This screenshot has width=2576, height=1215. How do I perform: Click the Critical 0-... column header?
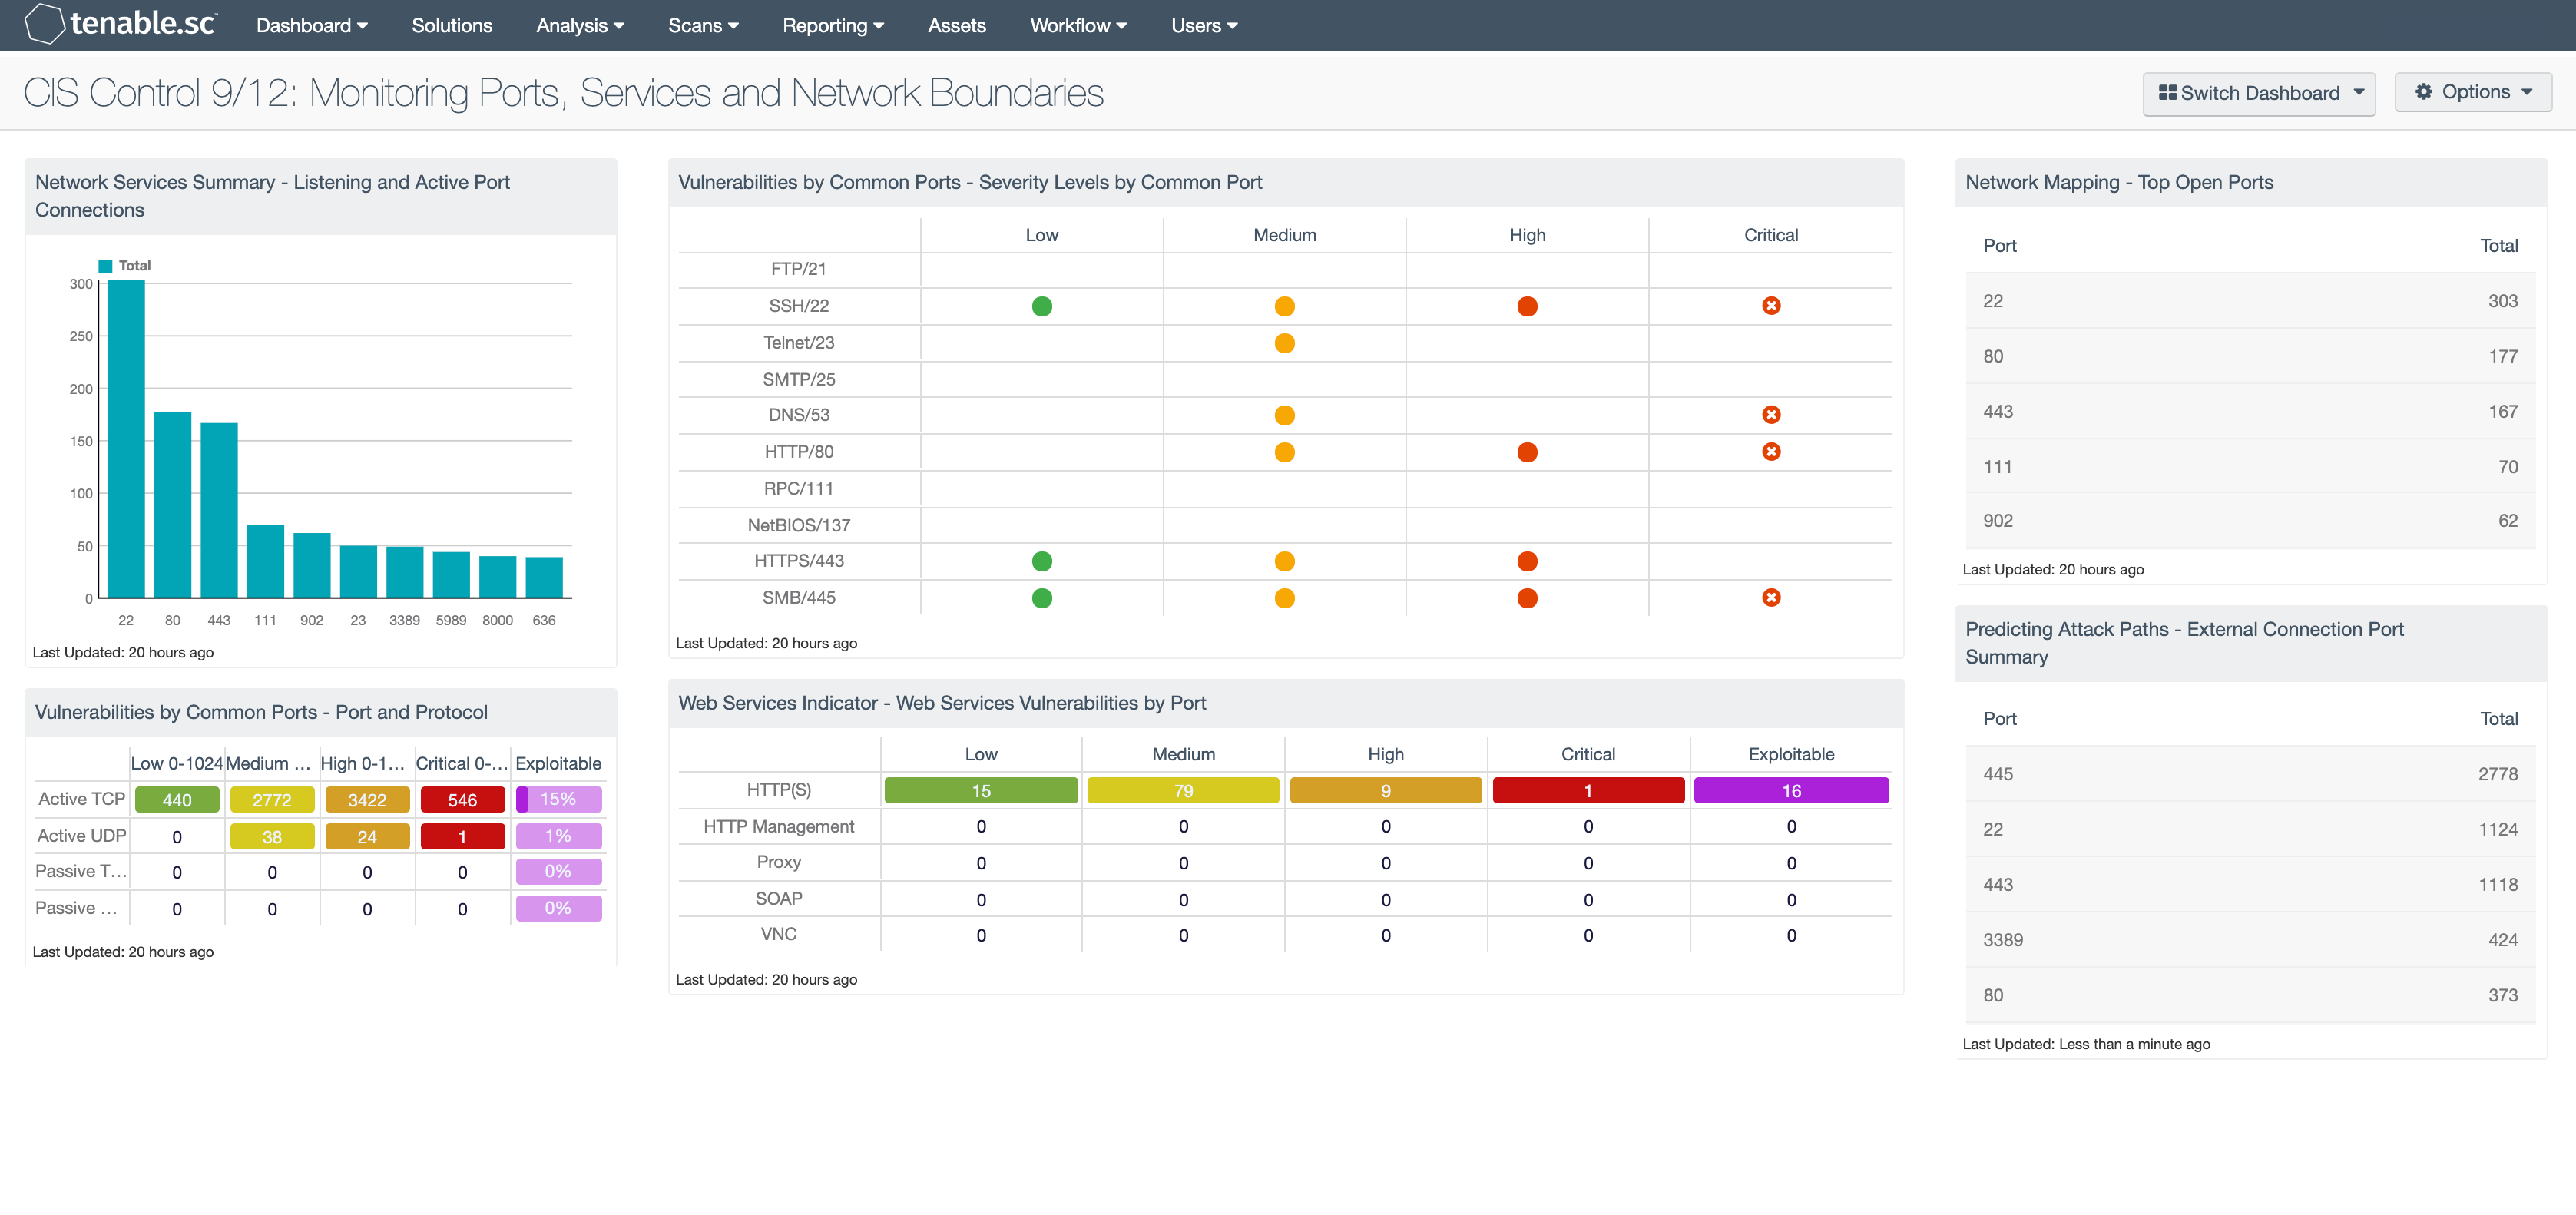462,764
